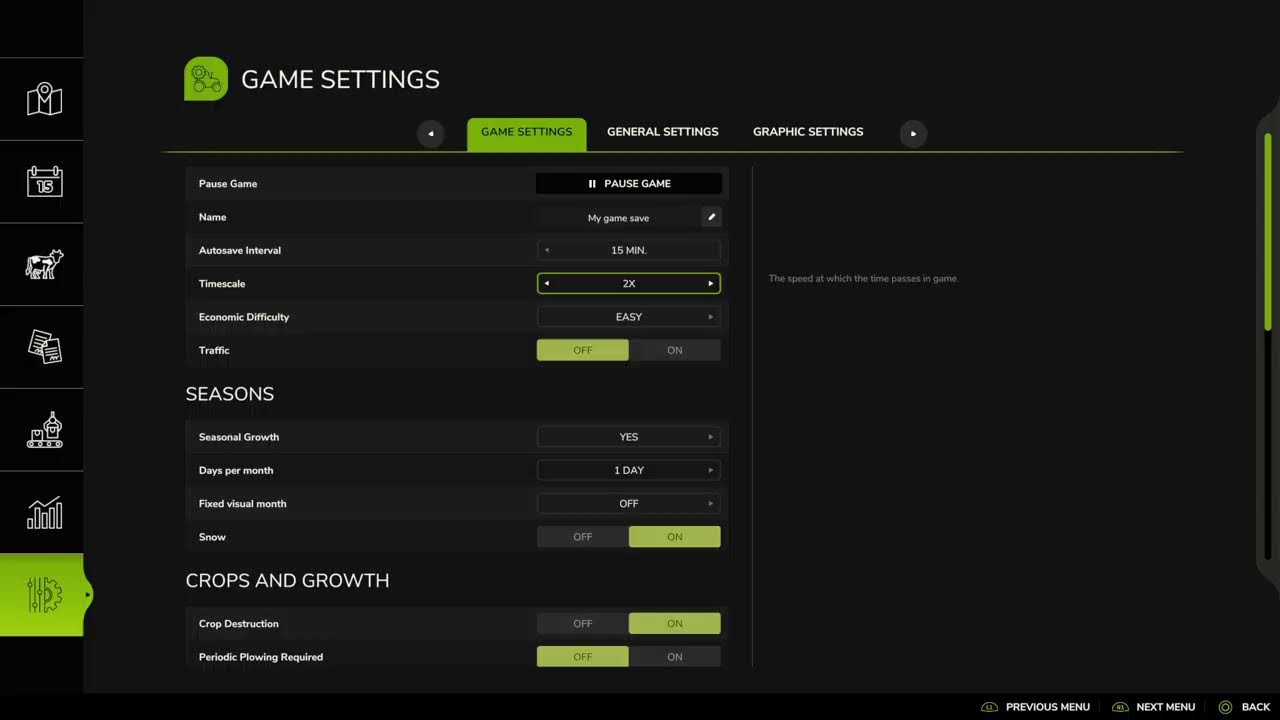
Task: Select the settings sliders sidebar icon
Action: (x=44, y=595)
